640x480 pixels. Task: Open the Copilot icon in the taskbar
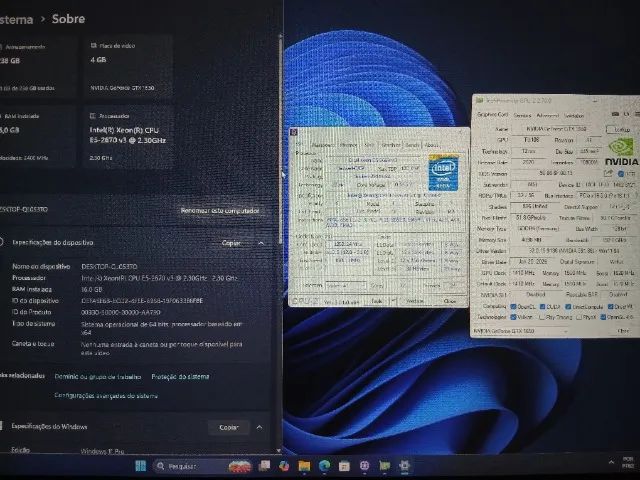pos(284,466)
